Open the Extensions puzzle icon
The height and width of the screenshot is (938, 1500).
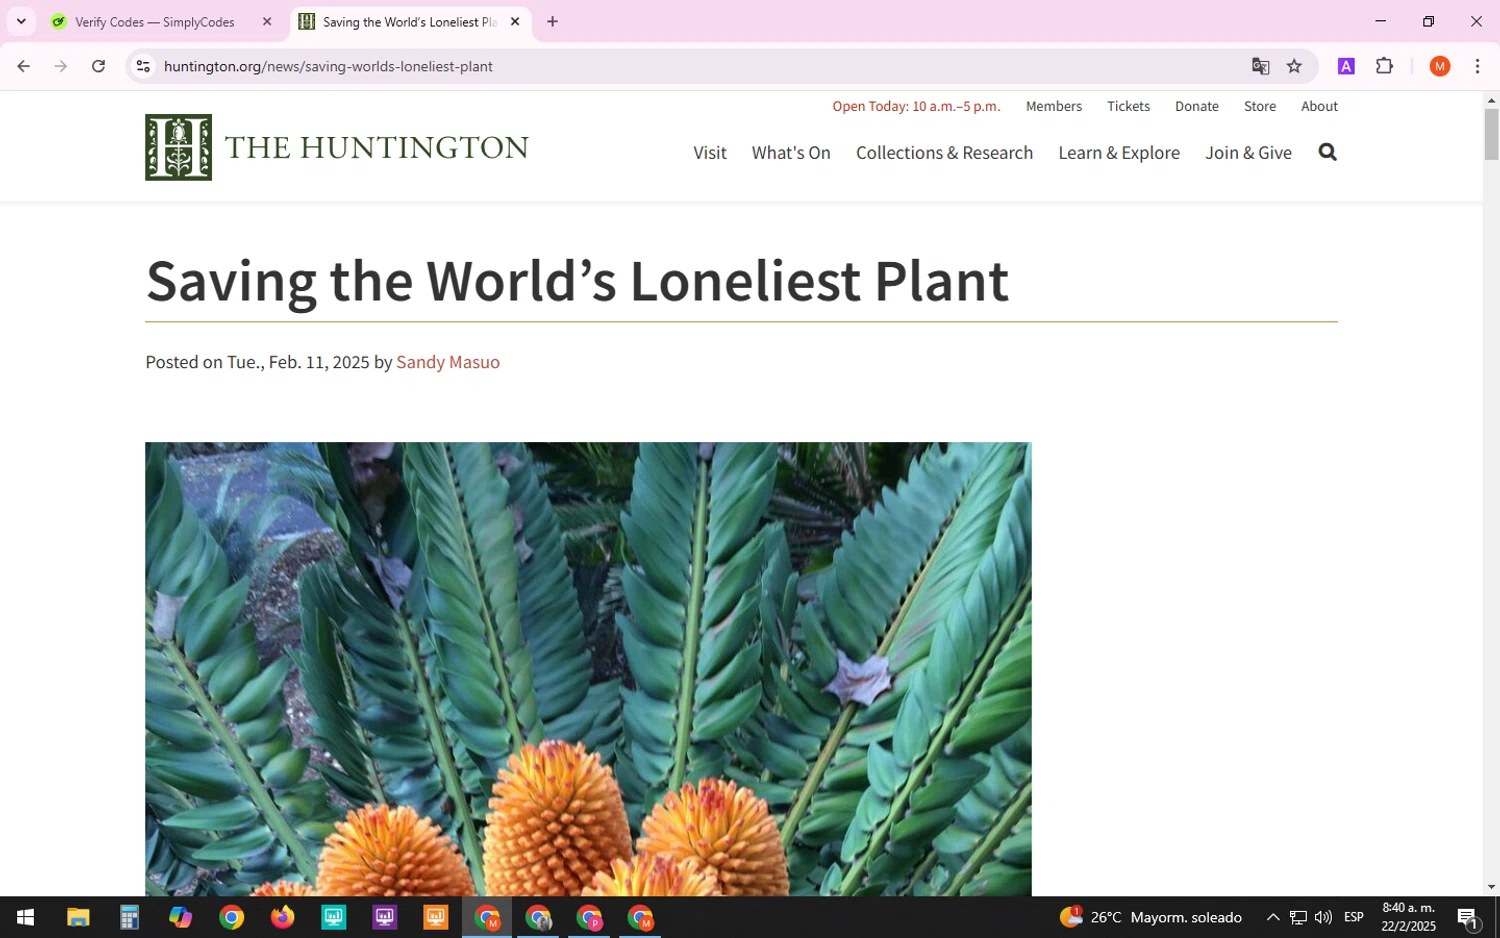1384,66
